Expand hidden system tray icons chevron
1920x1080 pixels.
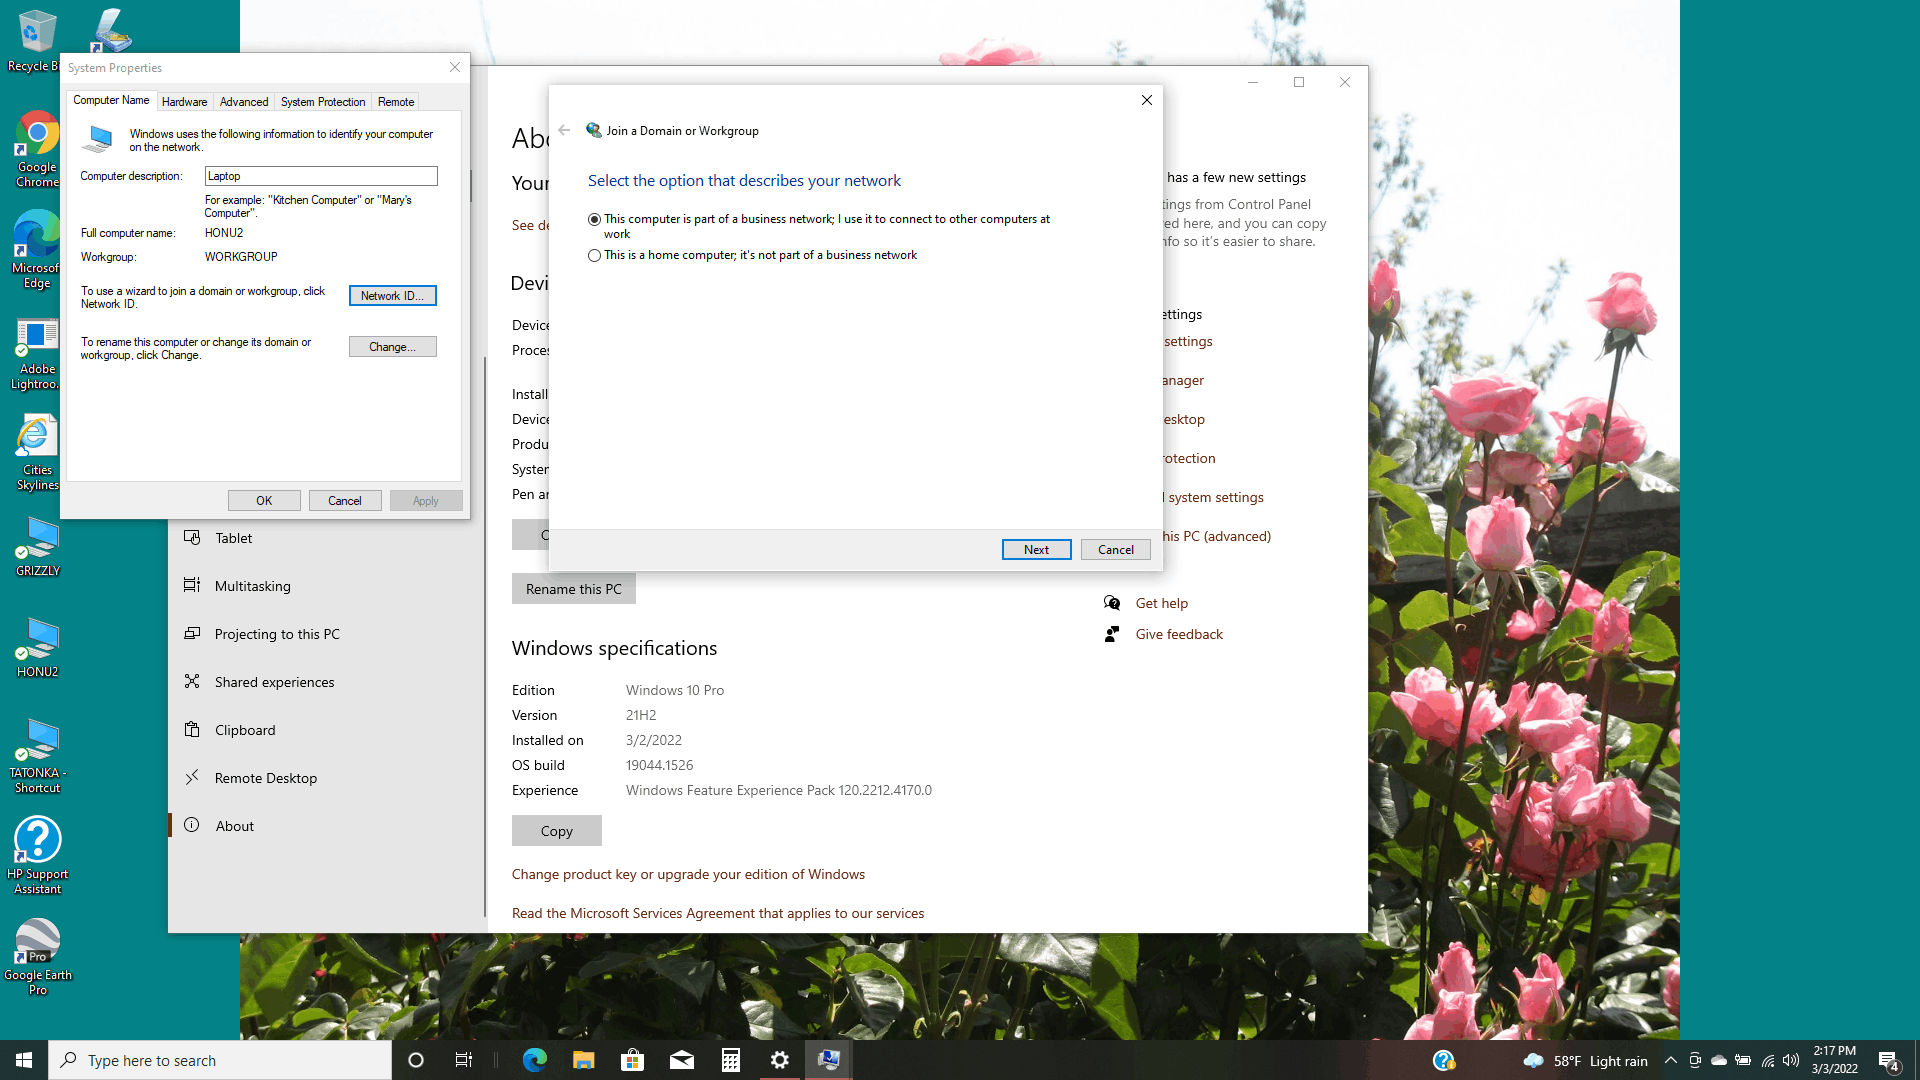coord(1670,1060)
